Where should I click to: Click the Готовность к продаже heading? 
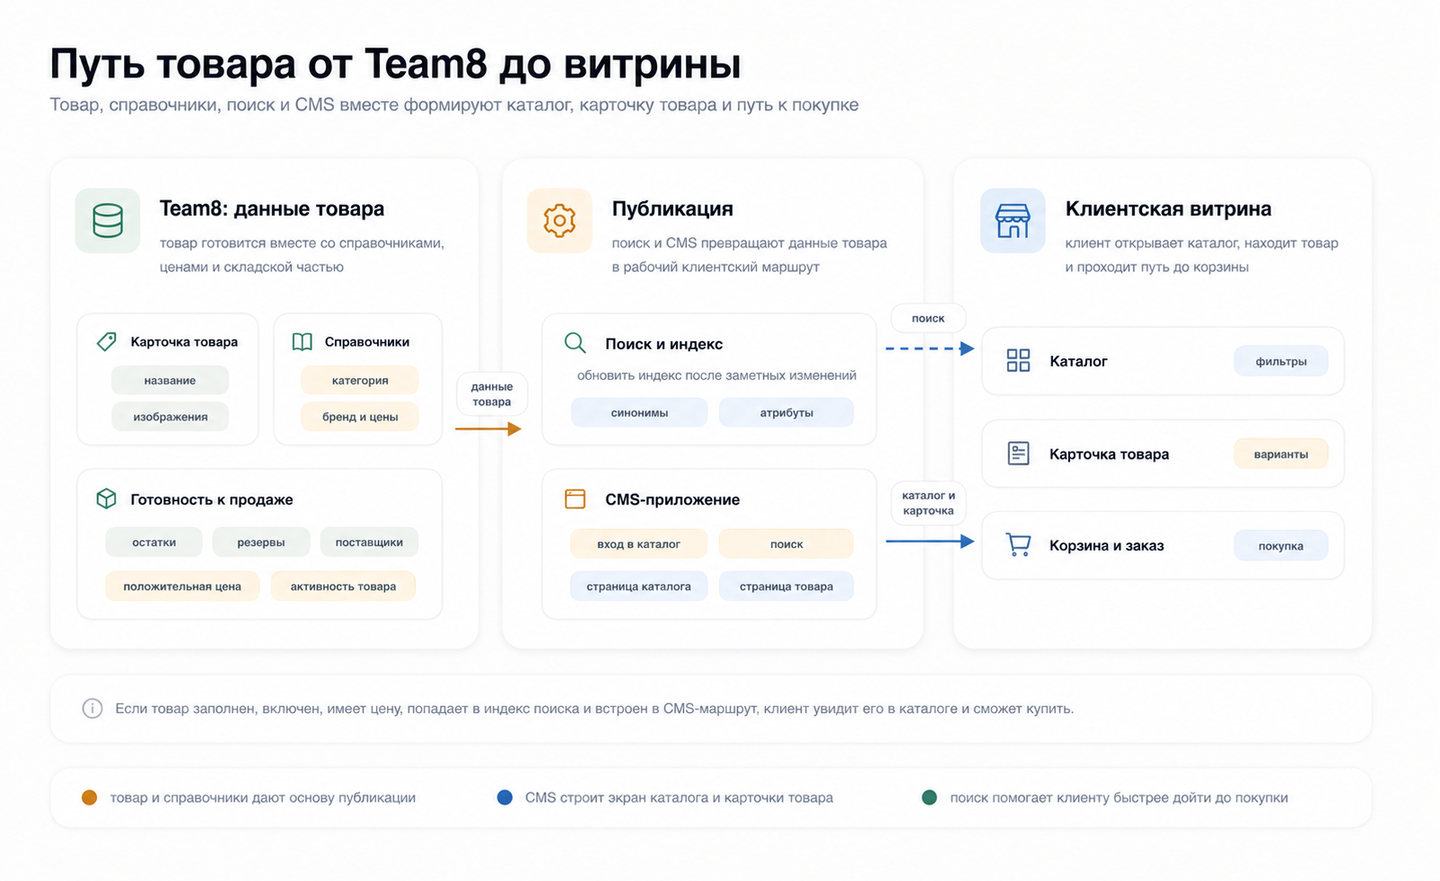[212, 499]
